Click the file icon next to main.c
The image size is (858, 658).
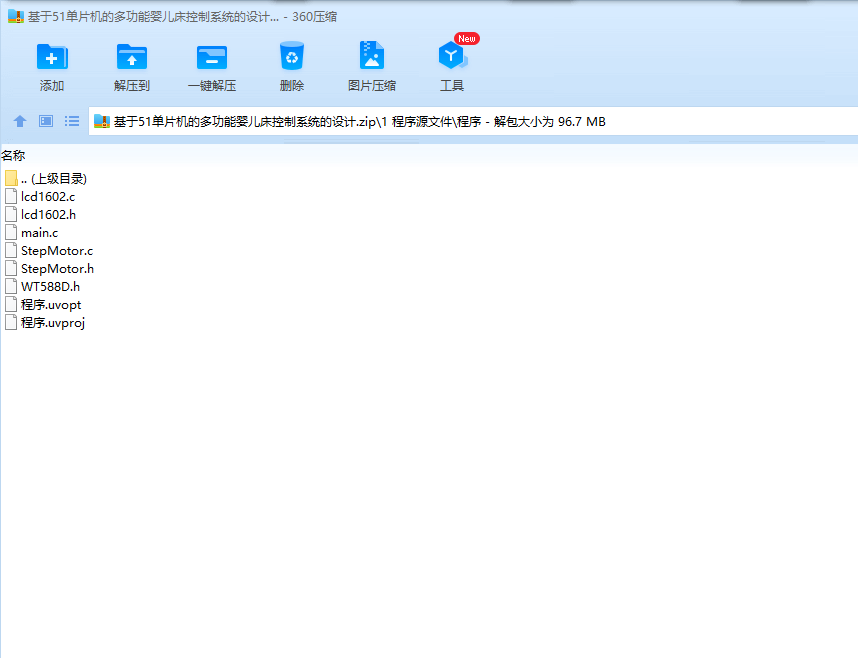tap(11, 232)
